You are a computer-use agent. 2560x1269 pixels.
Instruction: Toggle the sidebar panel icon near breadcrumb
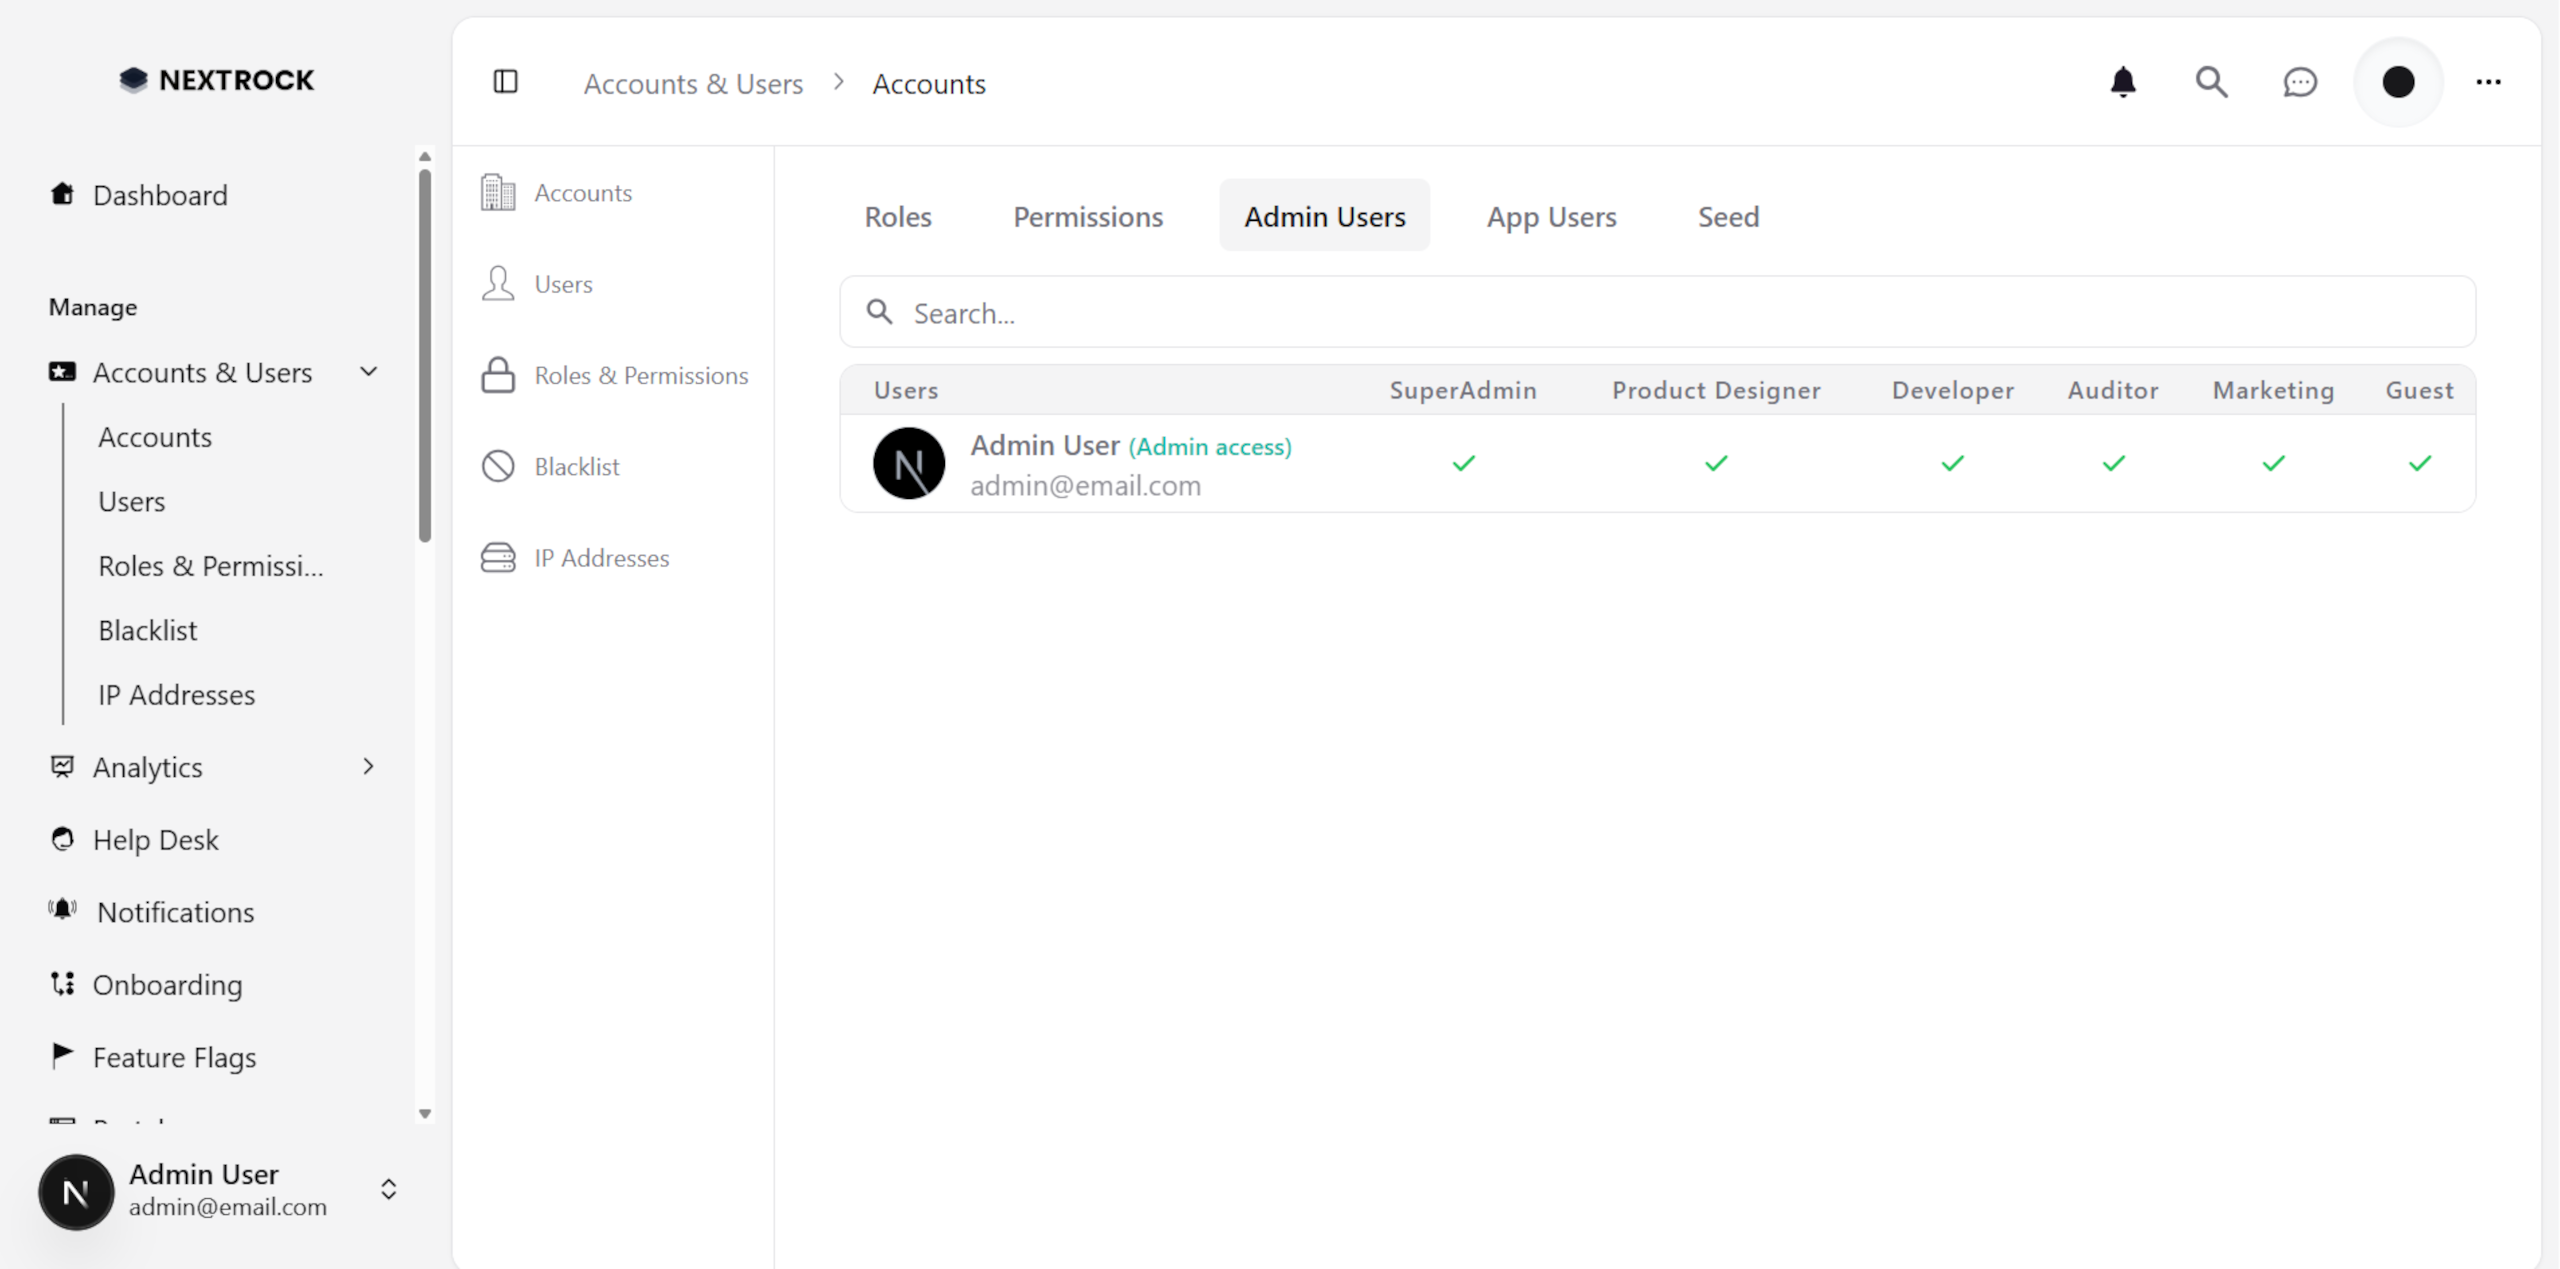click(x=505, y=82)
